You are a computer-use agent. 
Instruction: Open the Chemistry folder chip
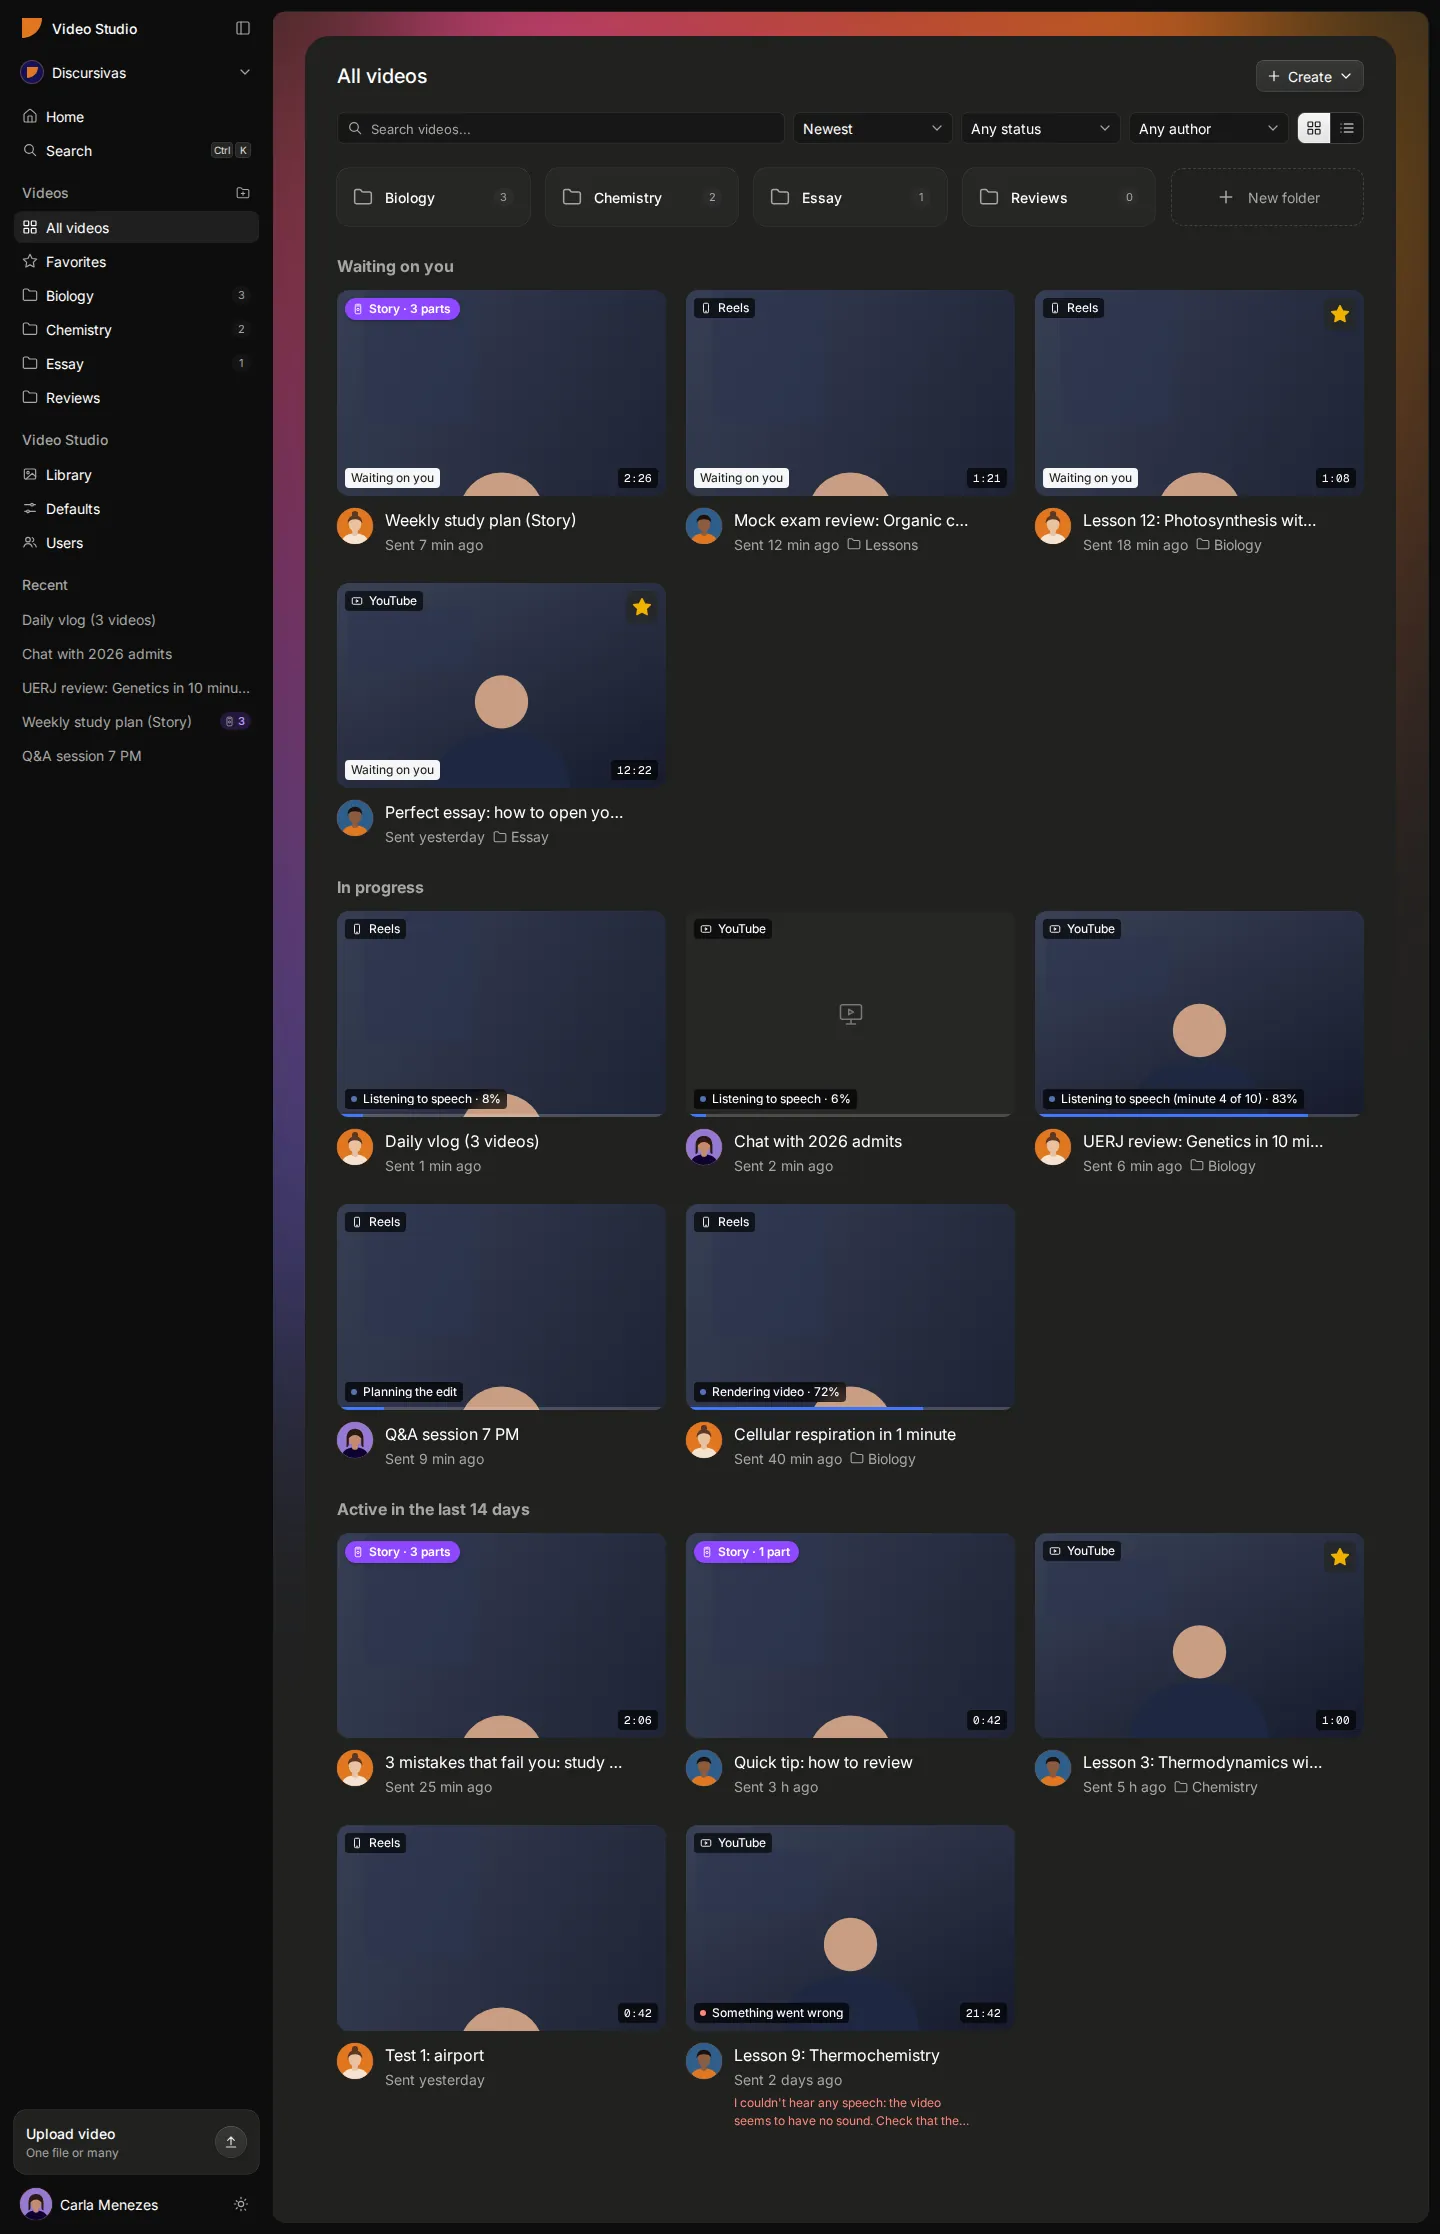coord(642,197)
